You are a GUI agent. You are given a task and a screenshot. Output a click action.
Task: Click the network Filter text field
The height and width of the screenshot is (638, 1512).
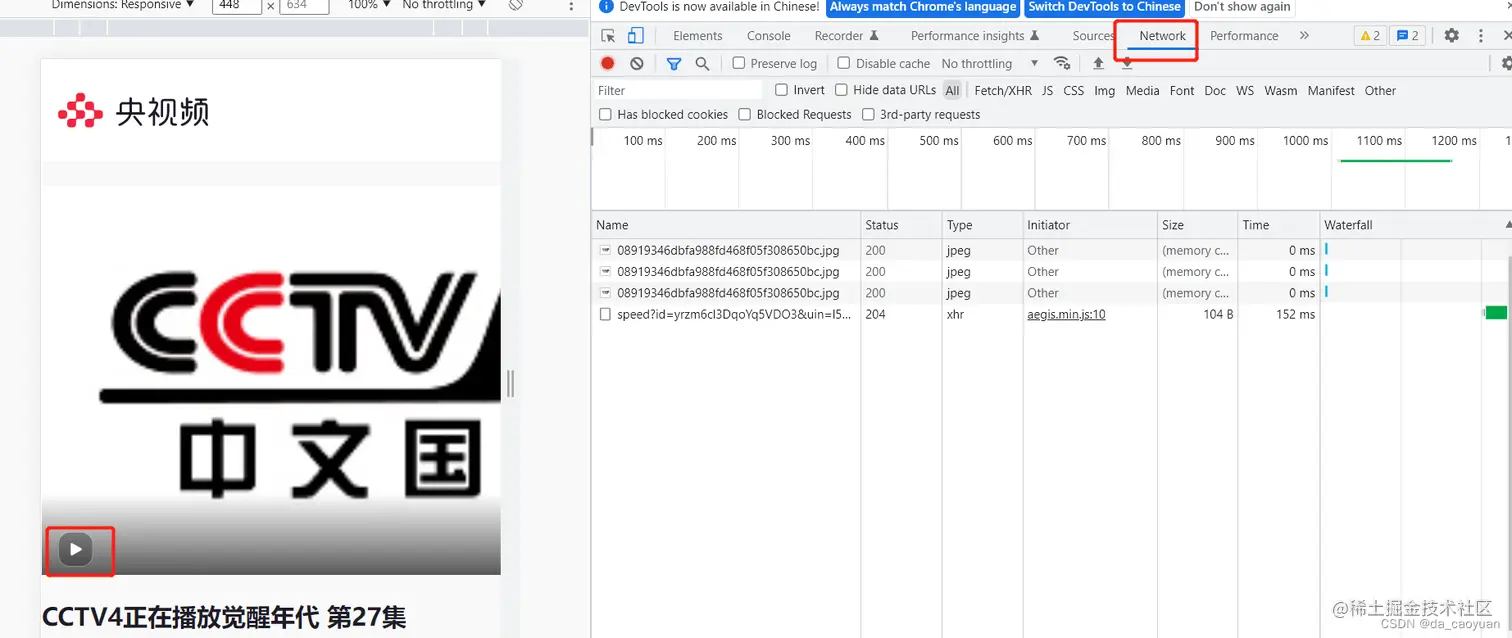point(678,90)
